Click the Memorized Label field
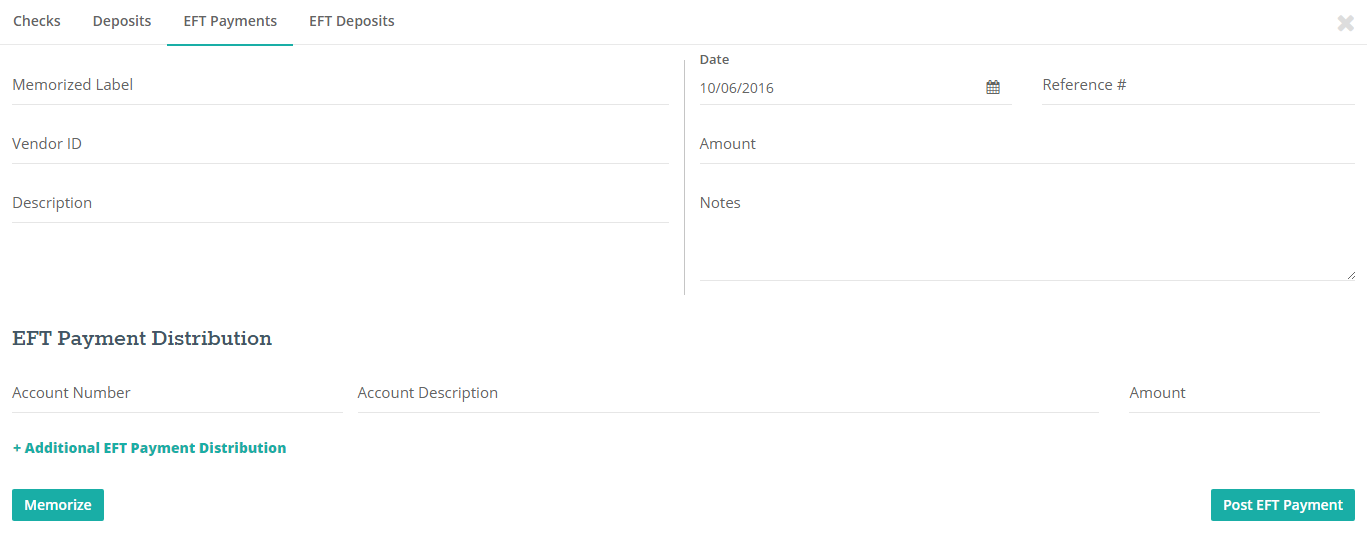The image size is (1367, 533). [x=340, y=86]
